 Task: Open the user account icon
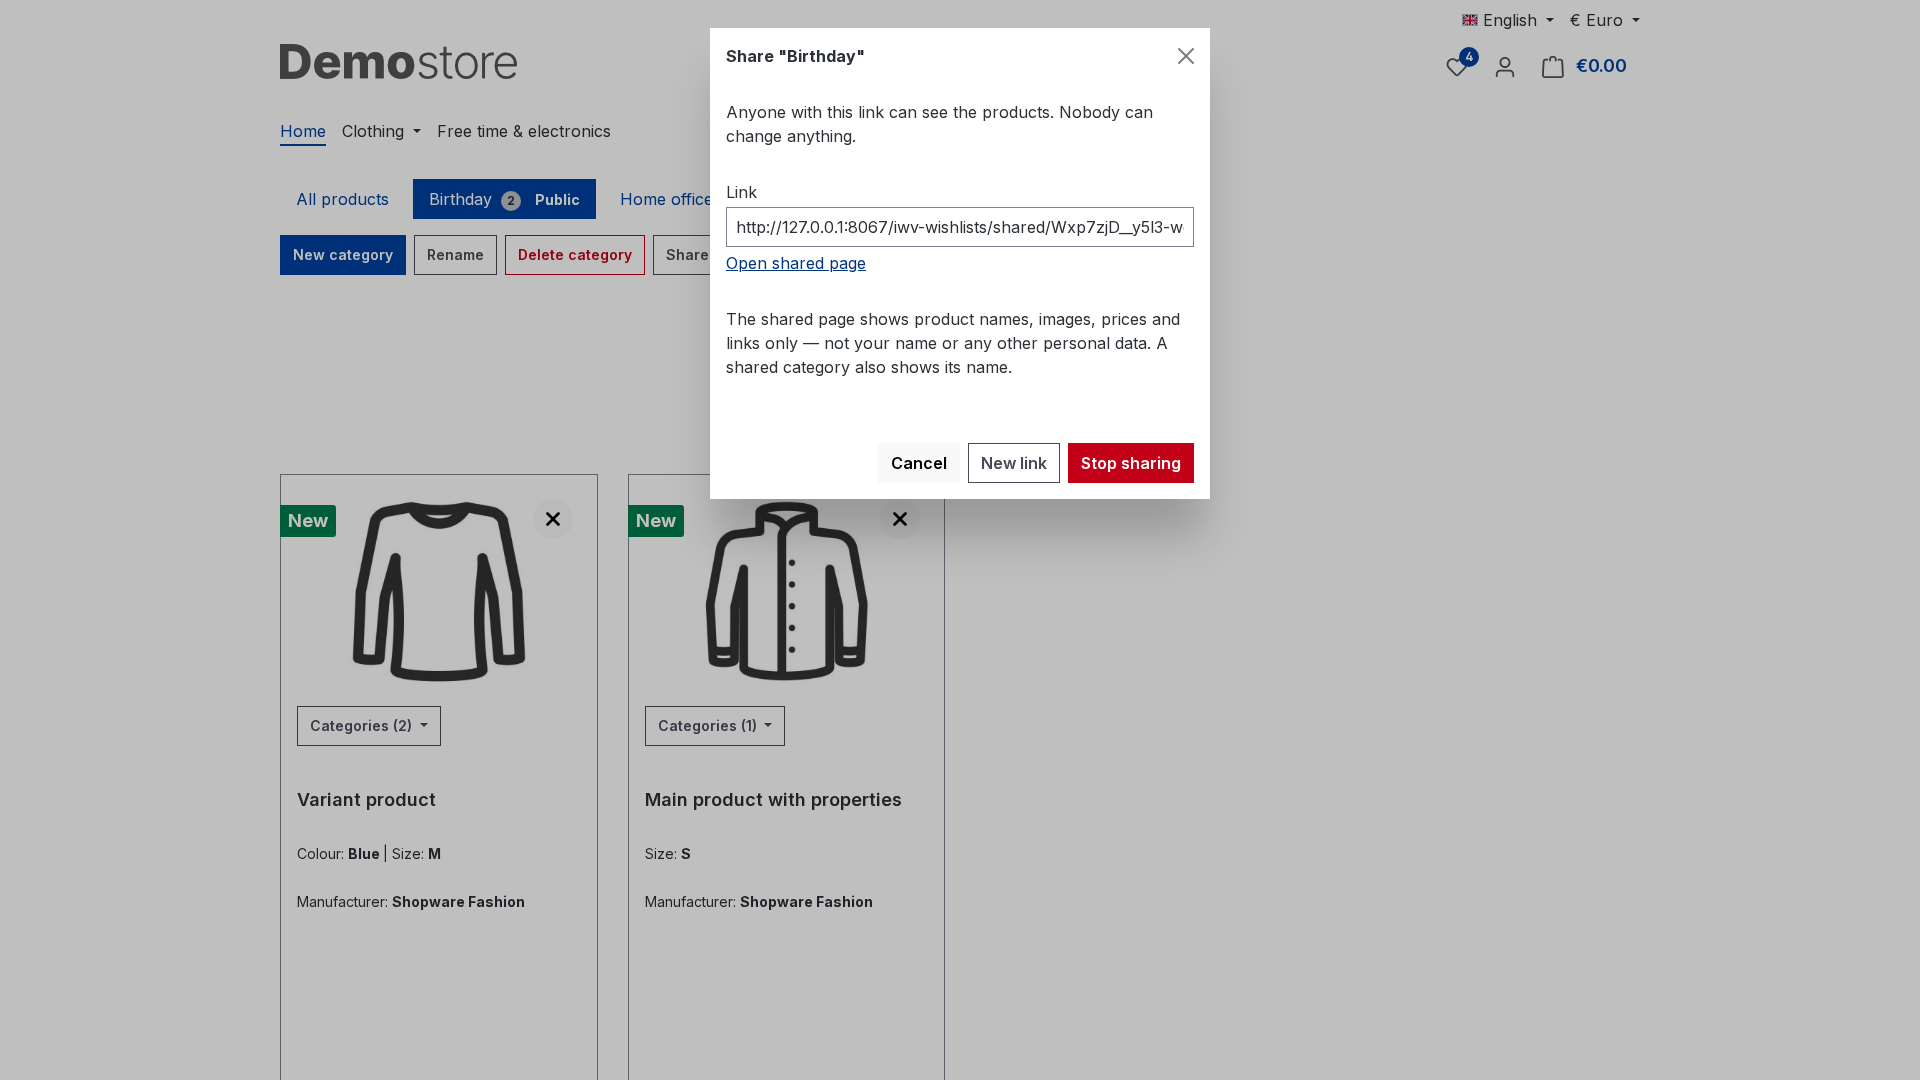1505,67
